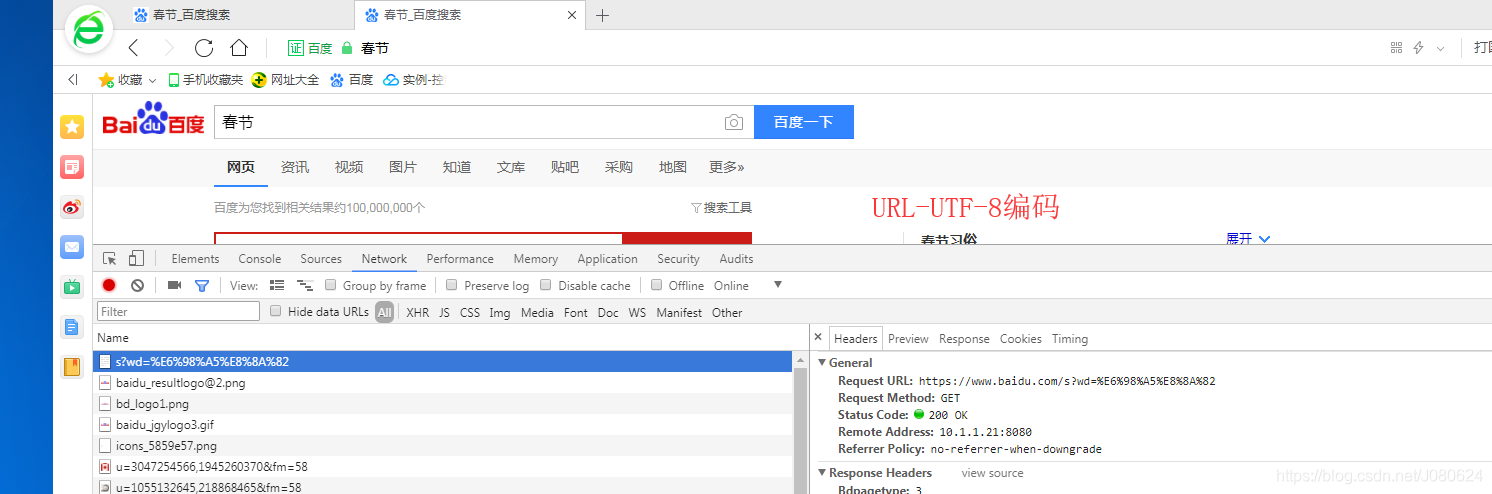The image size is (1492, 494).
Task: Filter requests by JS type
Action: pyautogui.click(x=444, y=312)
